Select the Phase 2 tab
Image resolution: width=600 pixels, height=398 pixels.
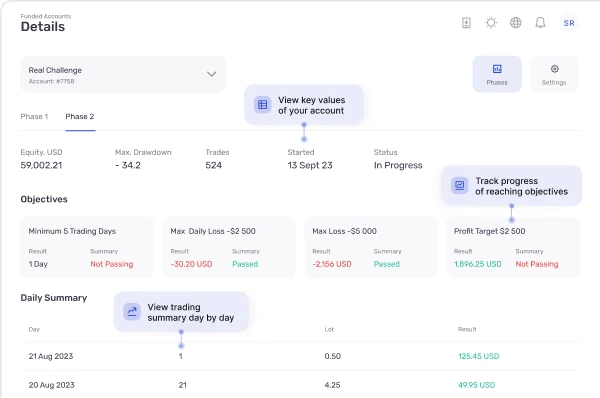point(80,117)
